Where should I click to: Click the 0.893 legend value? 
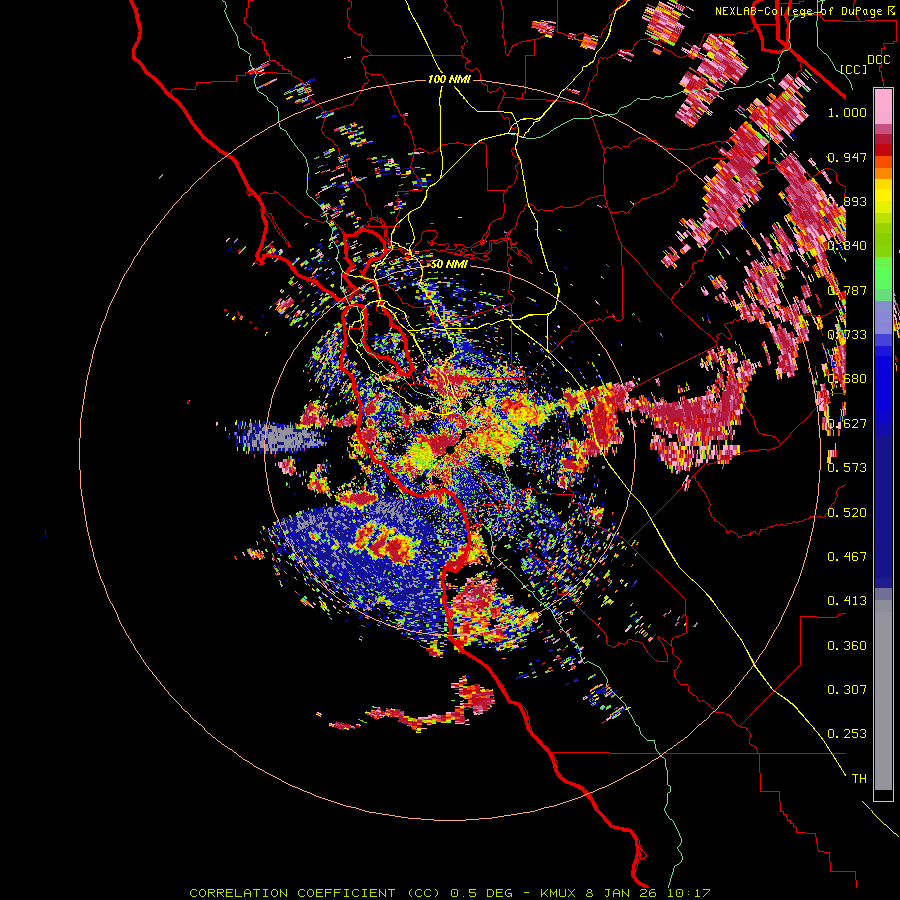tap(847, 201)
